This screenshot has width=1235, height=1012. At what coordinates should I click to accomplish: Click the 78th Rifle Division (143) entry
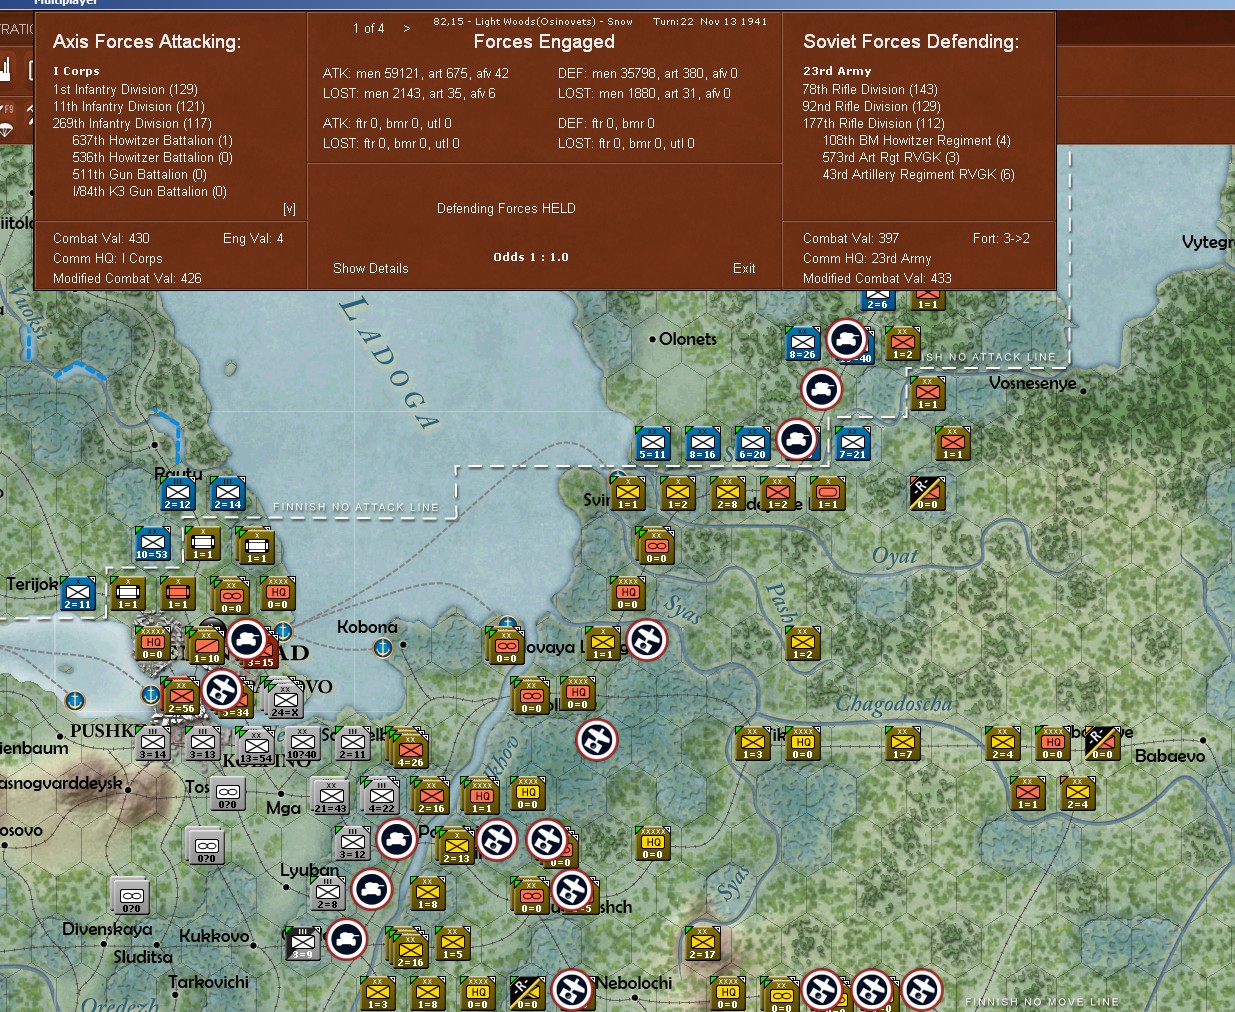[x=870, y=89]
